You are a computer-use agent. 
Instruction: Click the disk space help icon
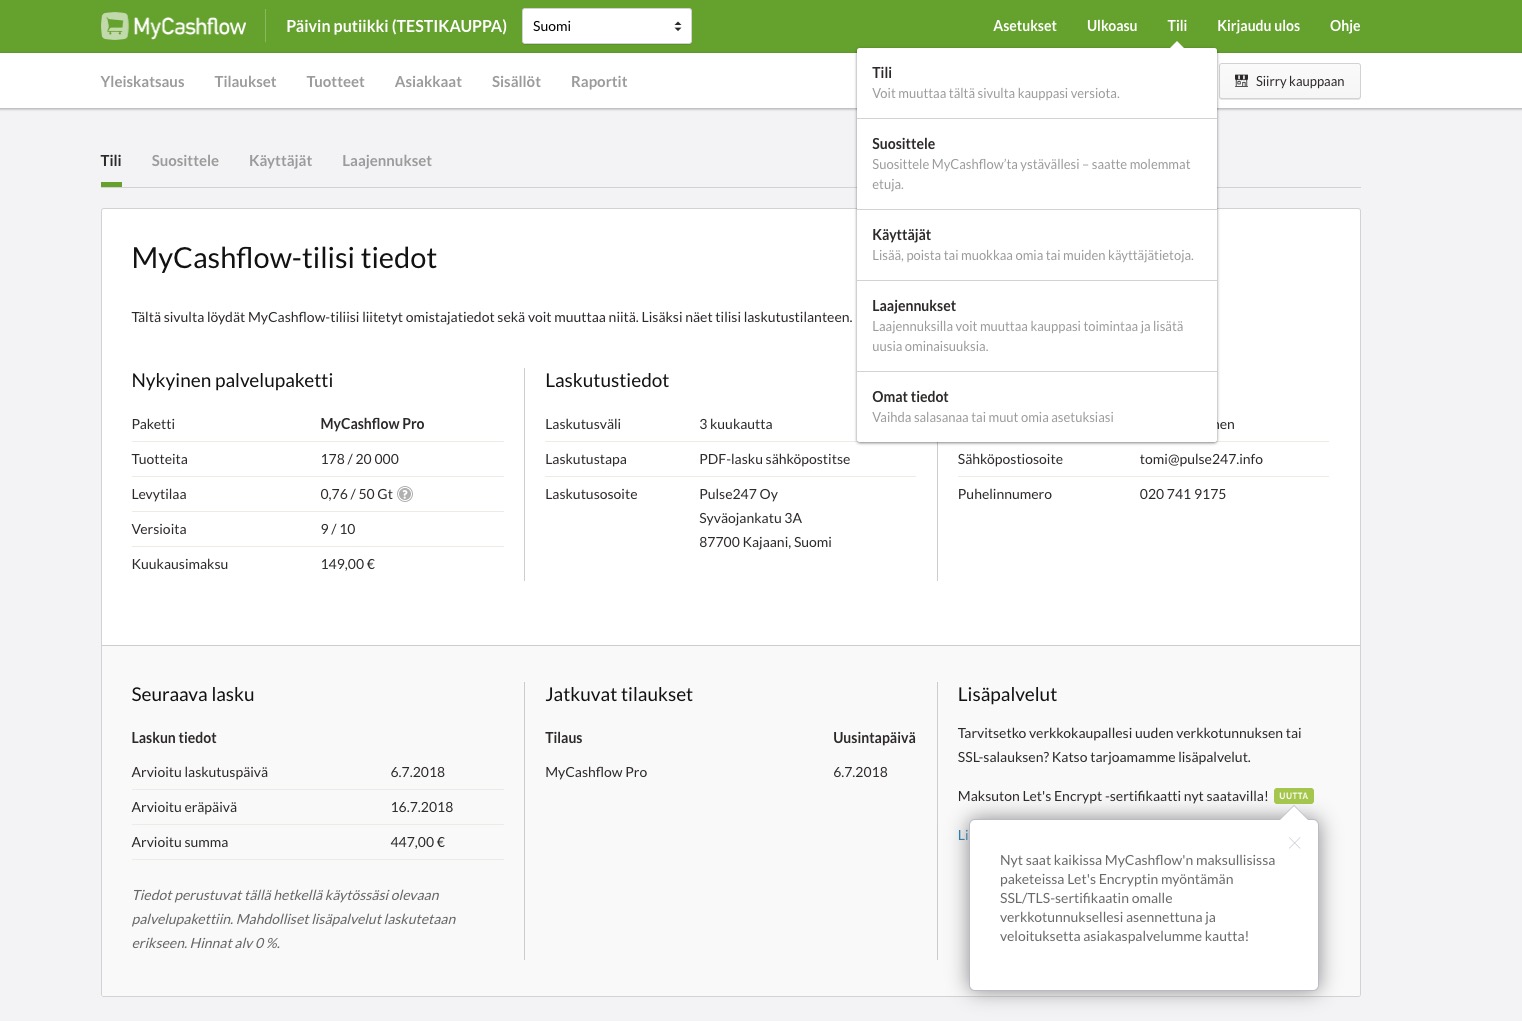tap(405, 494)
